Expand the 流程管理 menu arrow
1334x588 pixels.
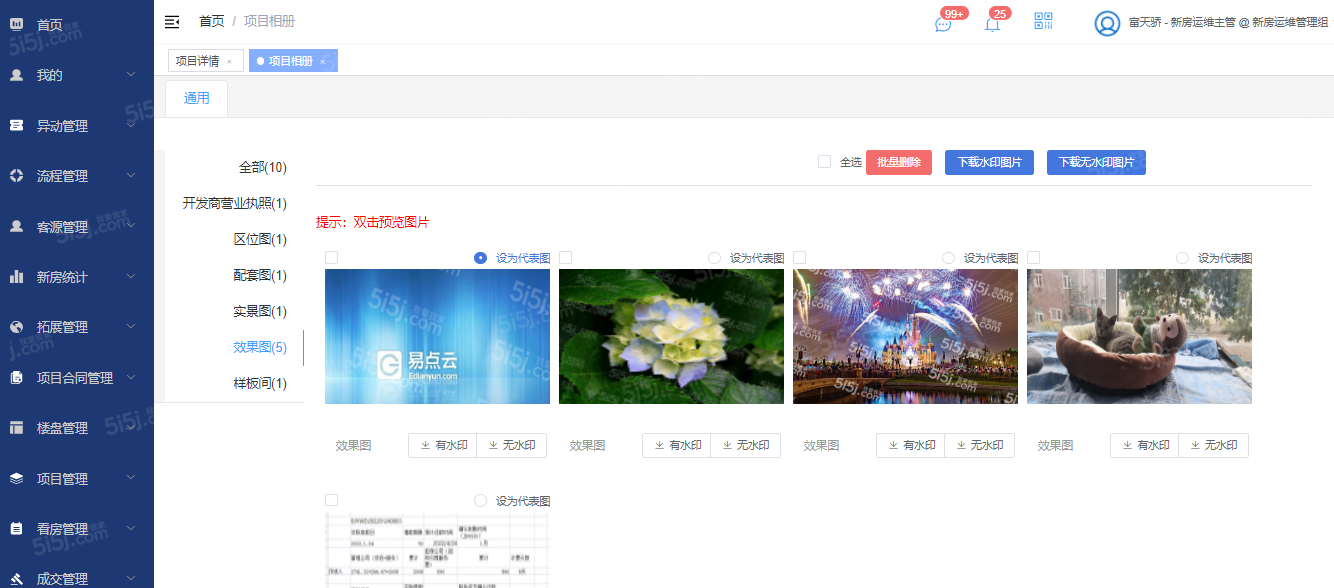click(x=131, y=176)
